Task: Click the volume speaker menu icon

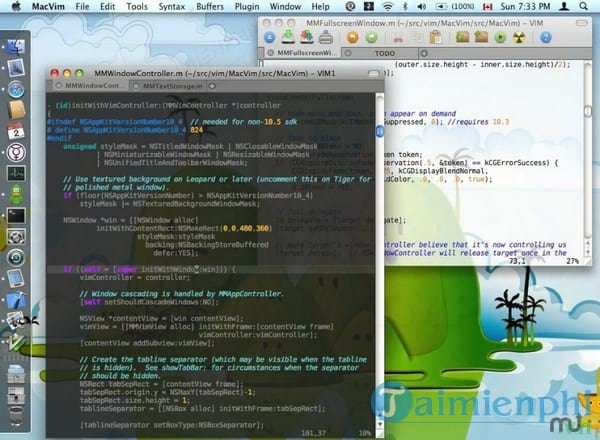Action: click(422, 7)
